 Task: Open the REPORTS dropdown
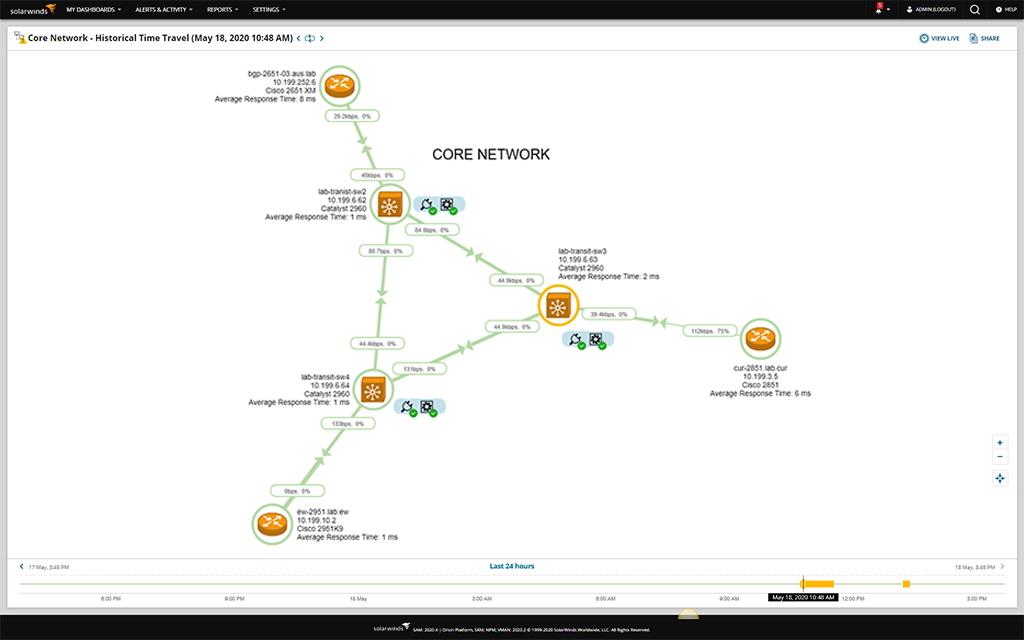[221, 9]
